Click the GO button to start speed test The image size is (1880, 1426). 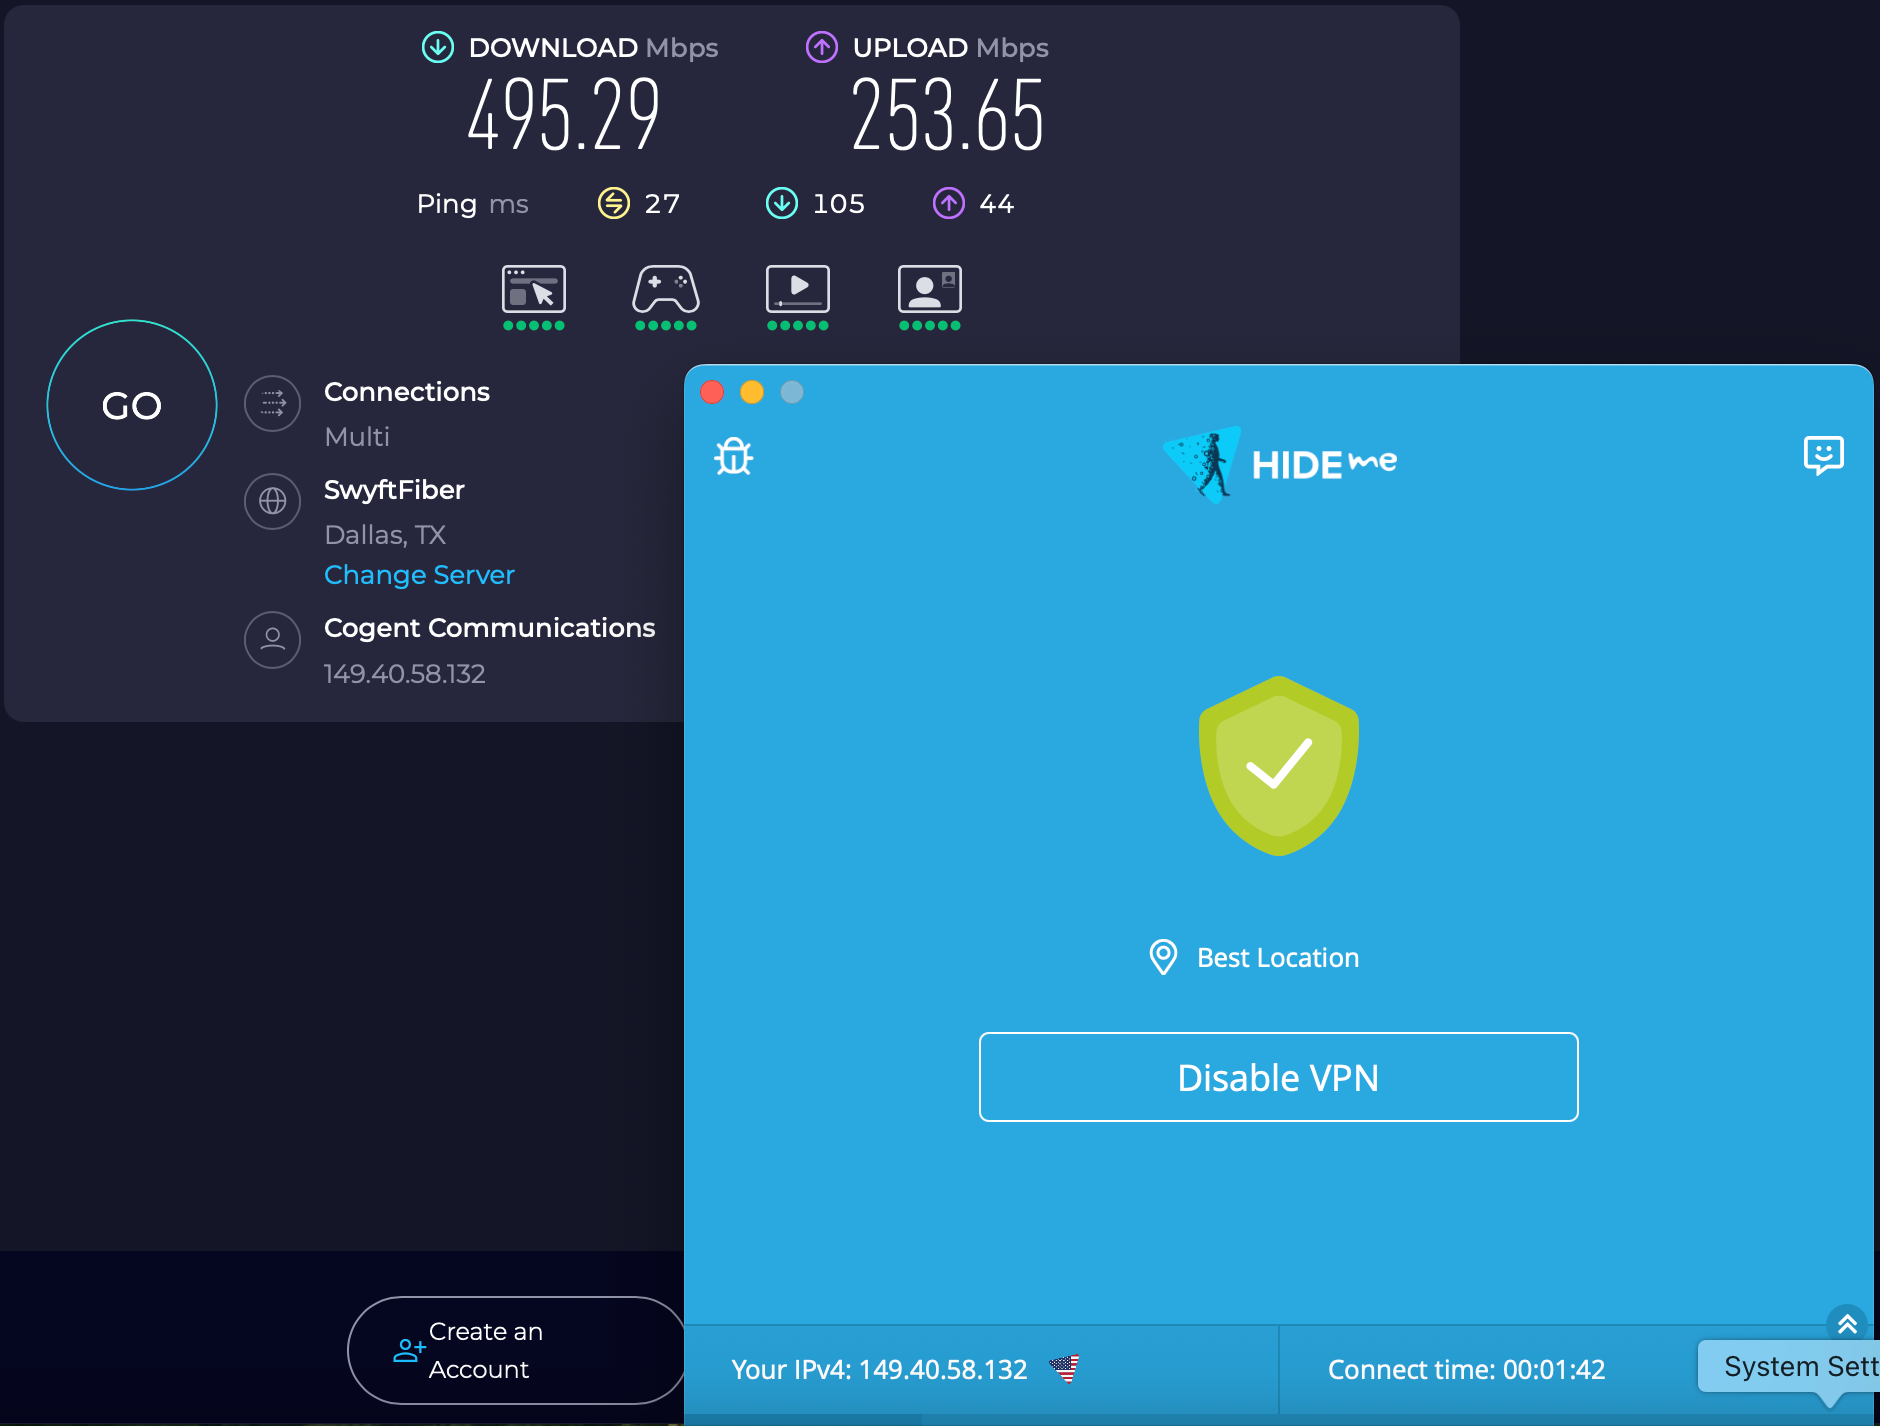[x=132, y=405]
